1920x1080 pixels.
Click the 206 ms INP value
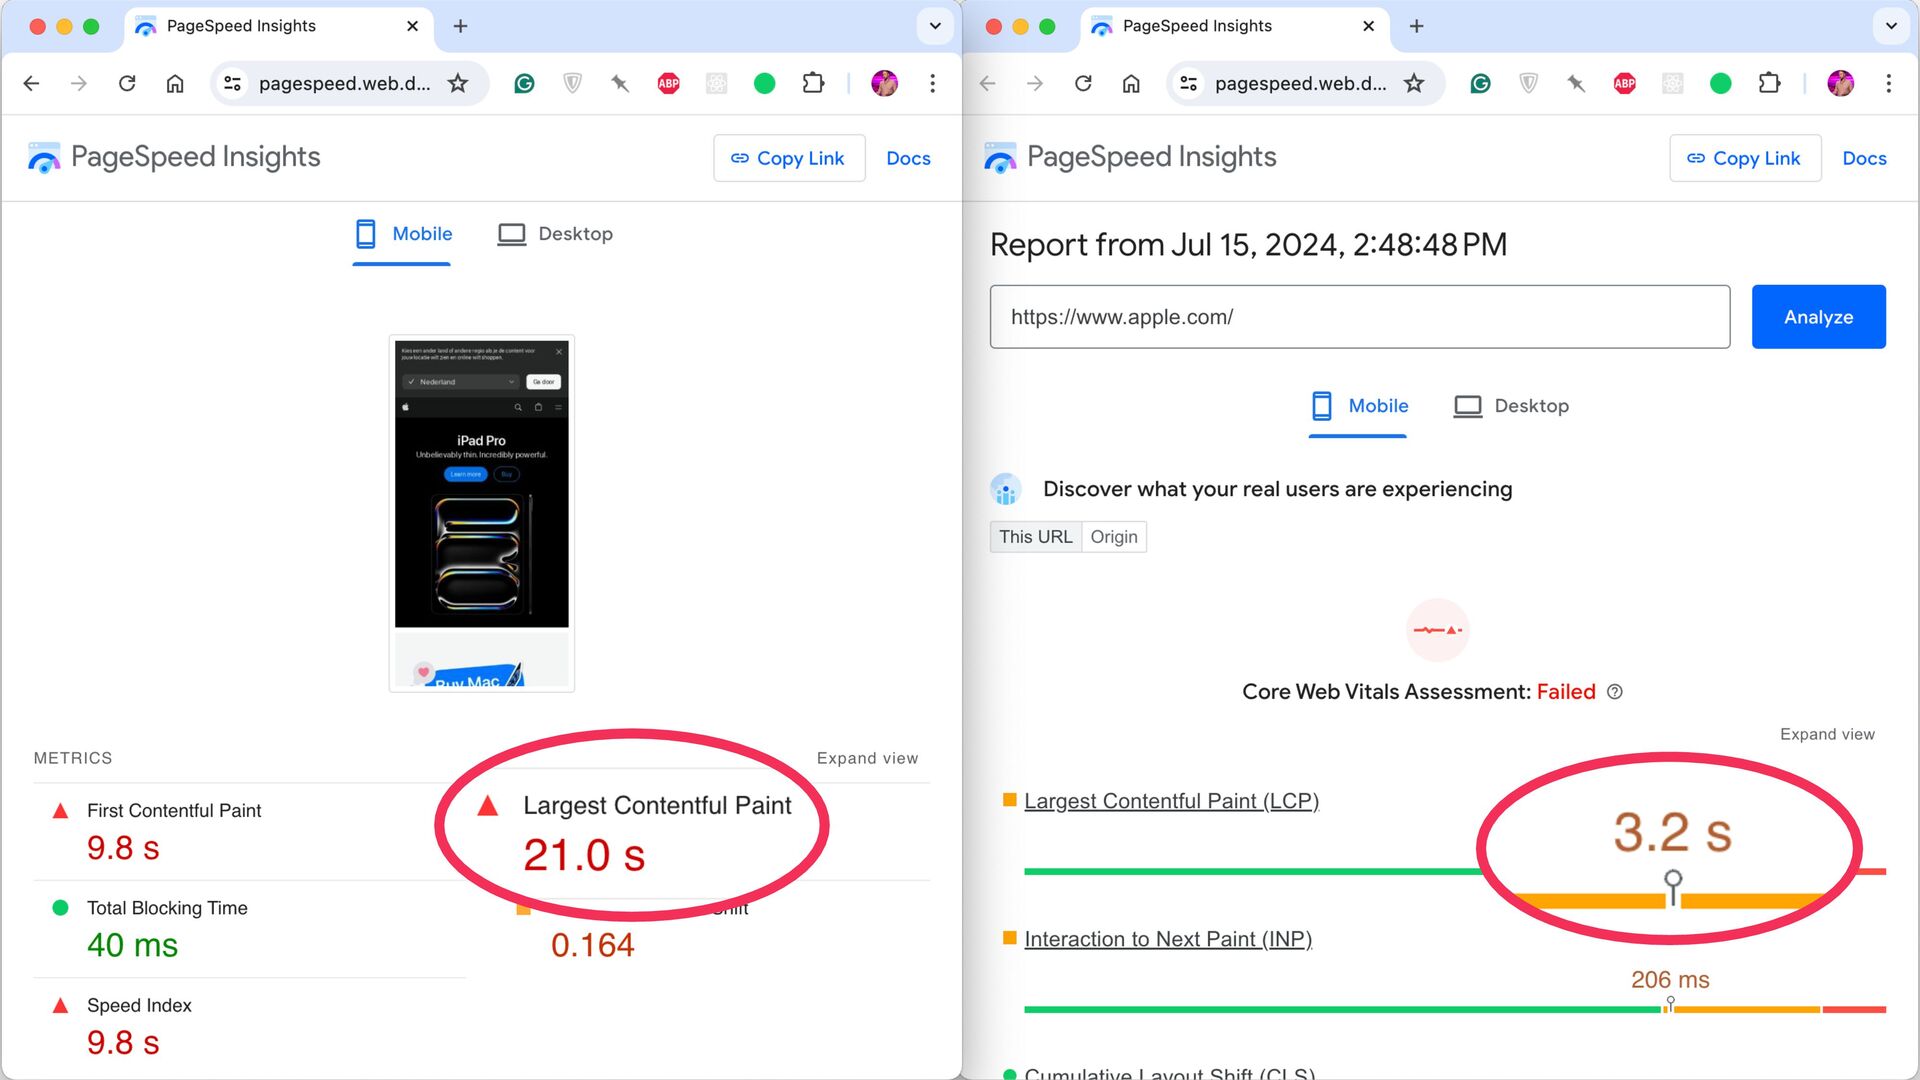(1670, 980)
